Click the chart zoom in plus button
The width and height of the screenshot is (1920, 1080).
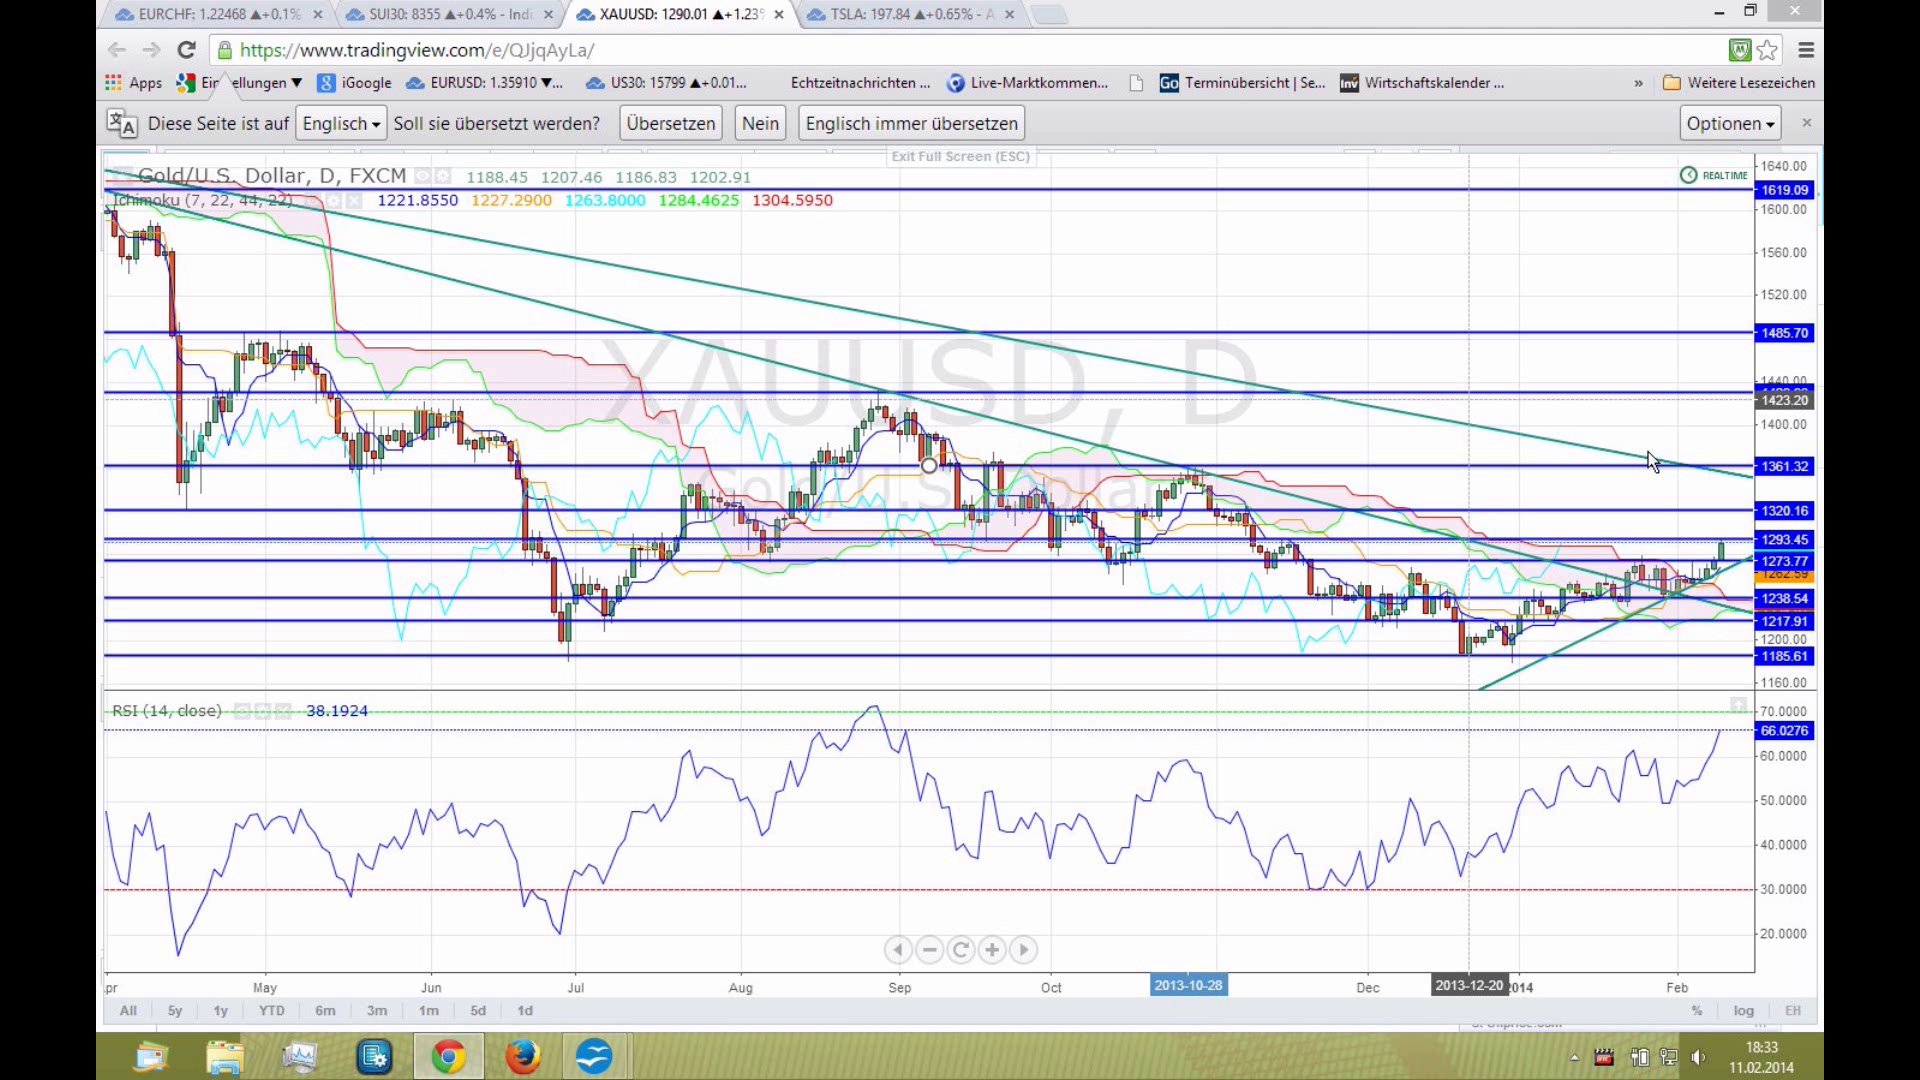click(991, 950)
